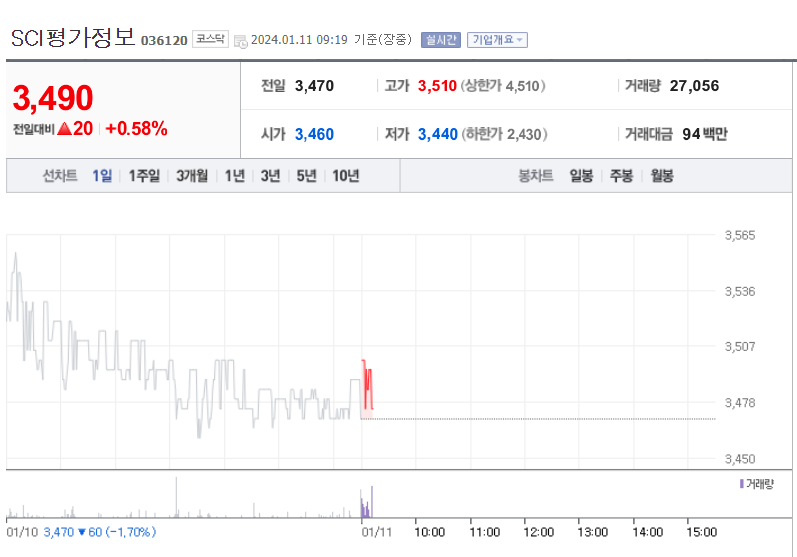This screenshot has height=557, width=797.
Task: Click the 실시간 badge button
Action: [x=441, y=40]
